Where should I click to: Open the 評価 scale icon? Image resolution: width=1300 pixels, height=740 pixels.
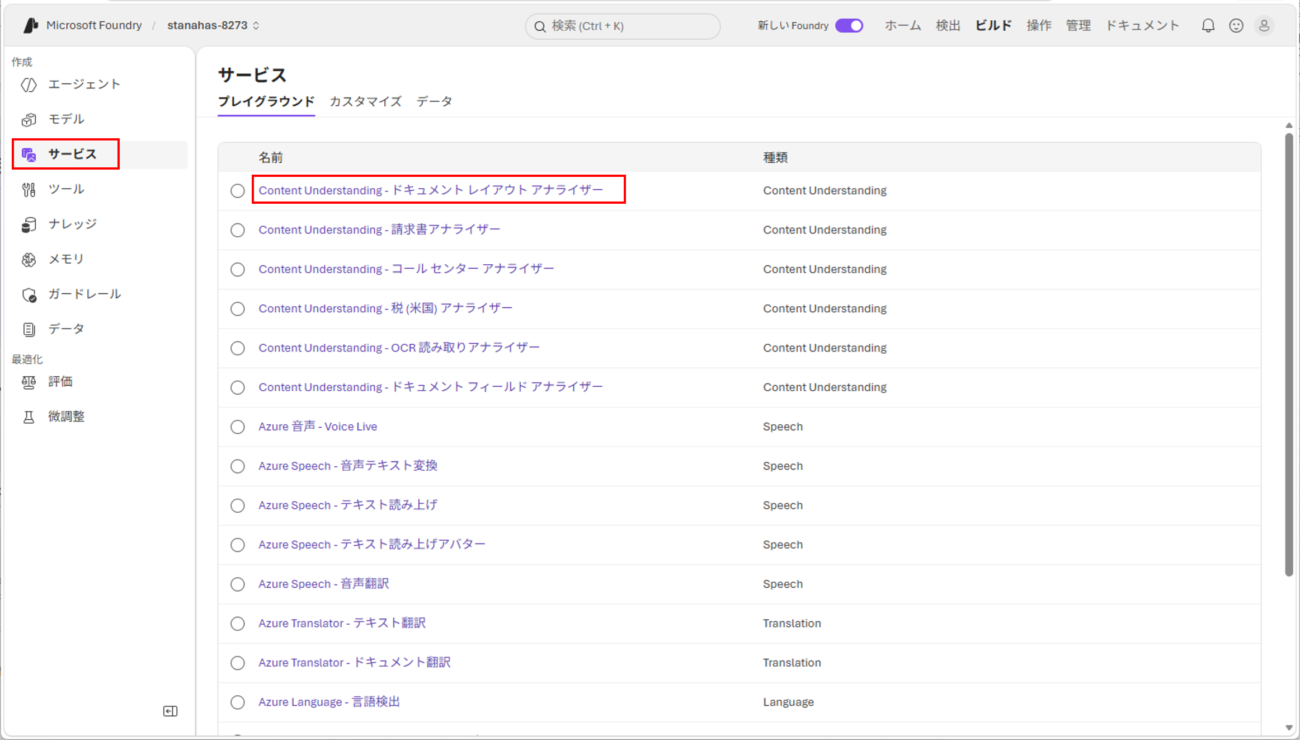29,382
